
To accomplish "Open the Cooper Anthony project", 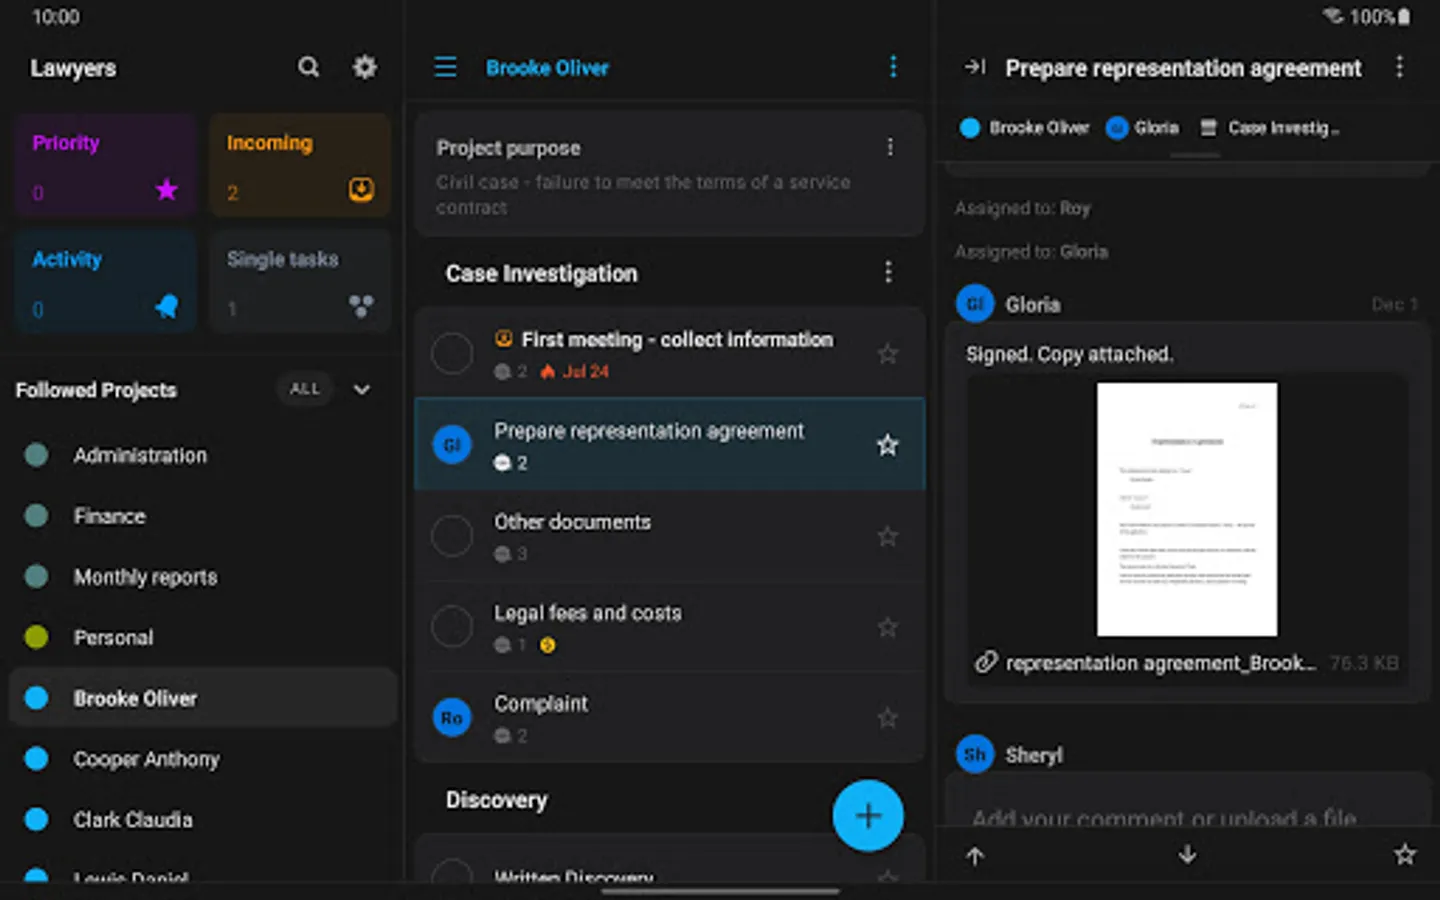I will click(x=203, y=759).
